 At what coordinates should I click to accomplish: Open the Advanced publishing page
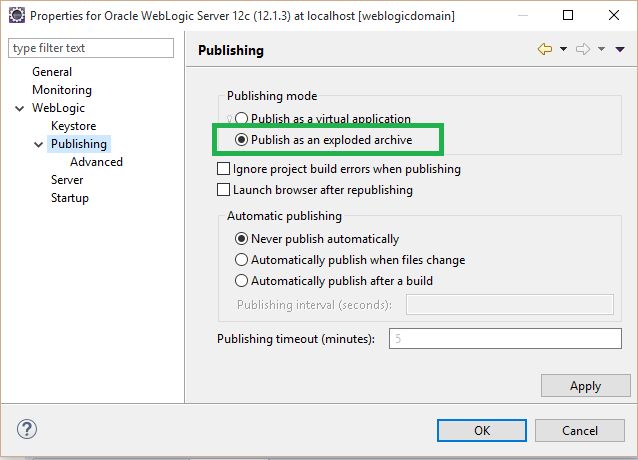pos(96,162)
